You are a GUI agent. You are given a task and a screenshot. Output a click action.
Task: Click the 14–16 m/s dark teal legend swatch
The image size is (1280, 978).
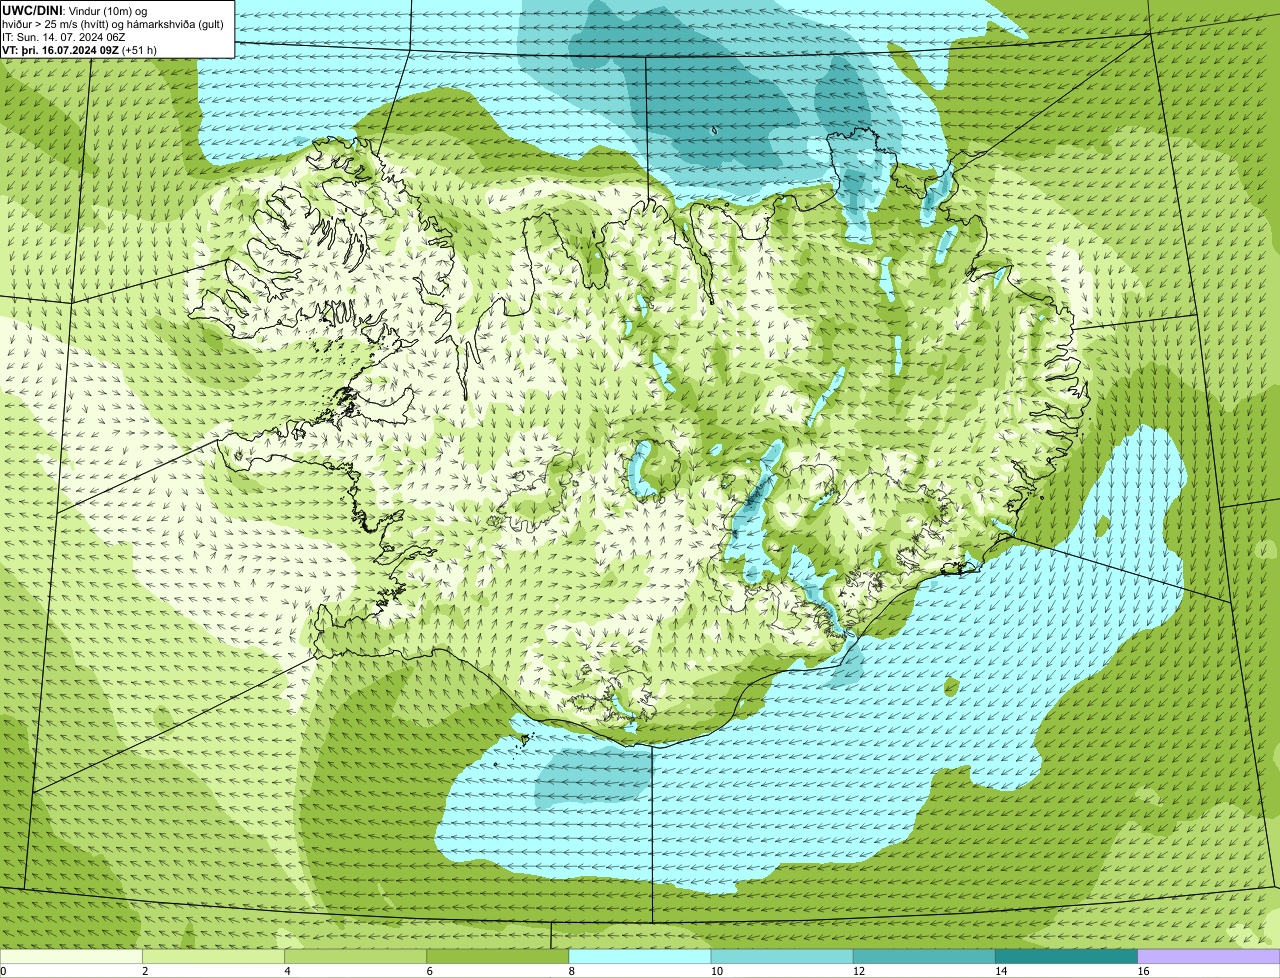point(1067,957)
